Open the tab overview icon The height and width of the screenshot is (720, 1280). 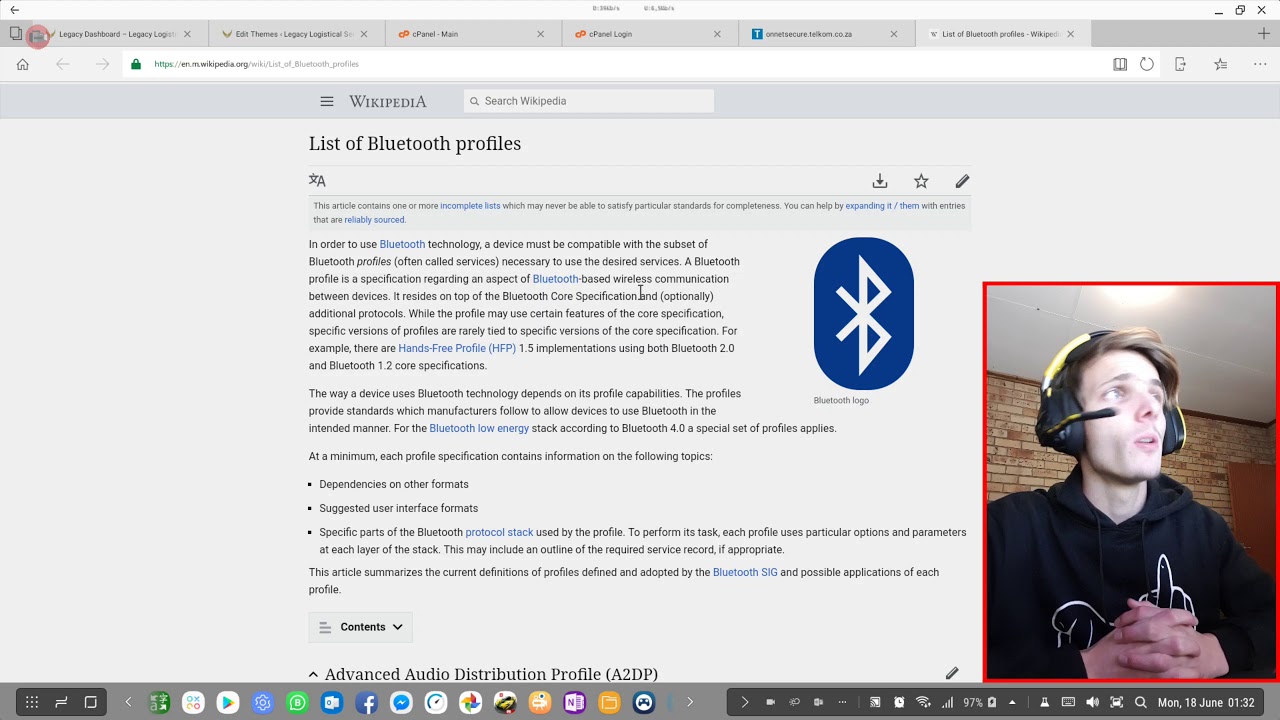pos(15,34)
